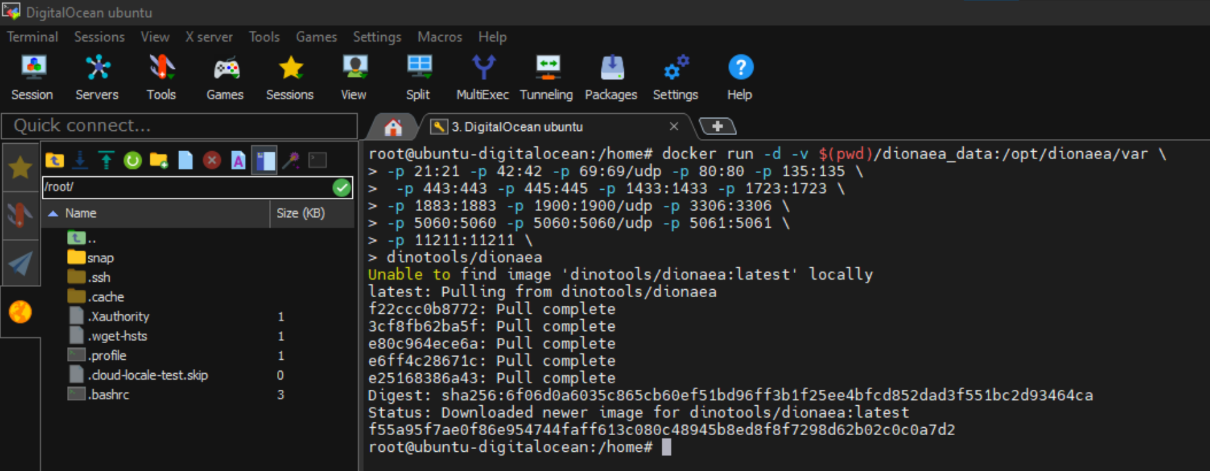This screenshot has height=471, width=1210.
Task: Open the Tunneling tool in the toolbar
Action: [546, 77]
